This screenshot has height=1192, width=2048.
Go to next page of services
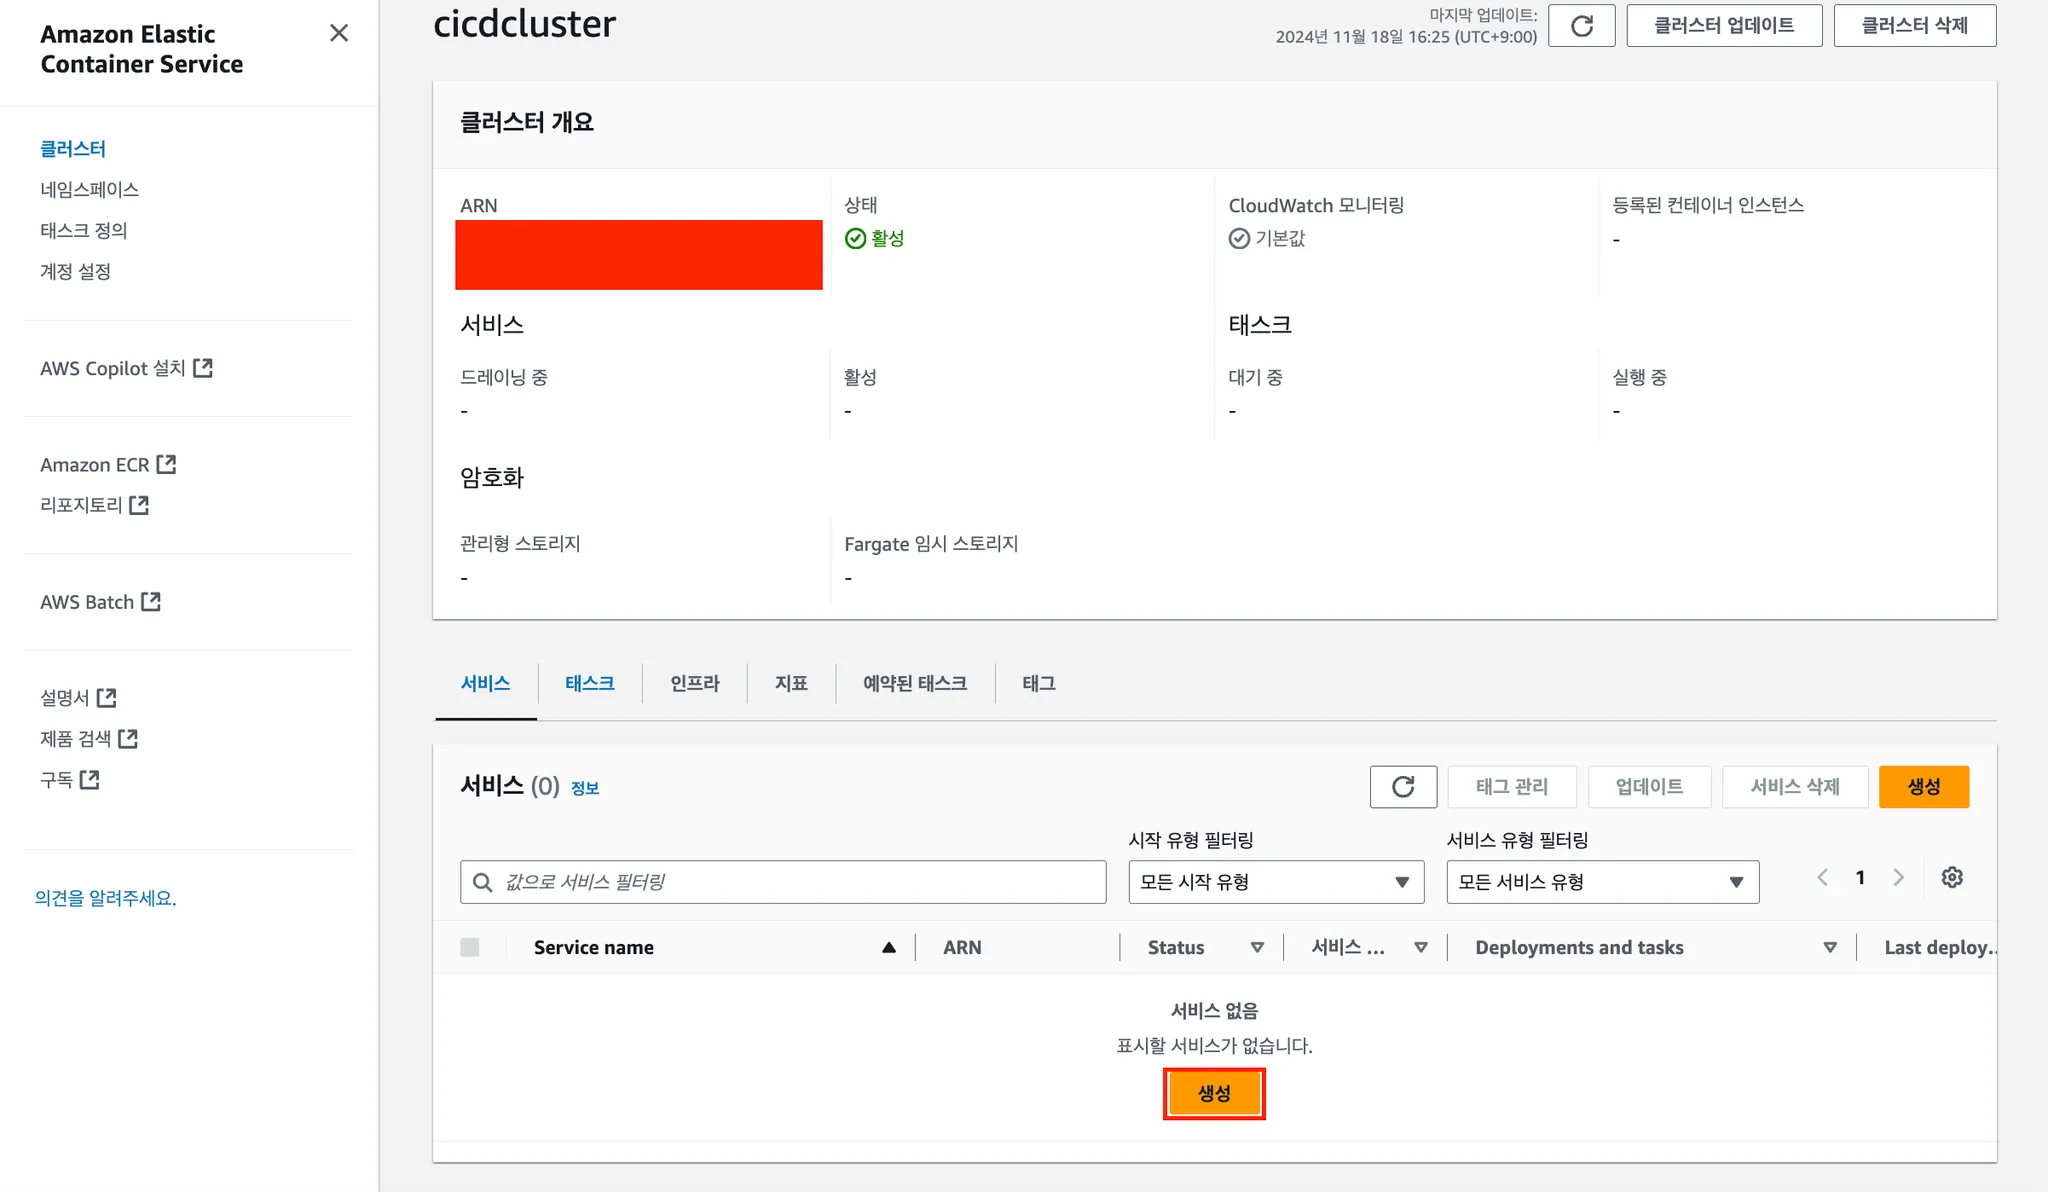1898,877
